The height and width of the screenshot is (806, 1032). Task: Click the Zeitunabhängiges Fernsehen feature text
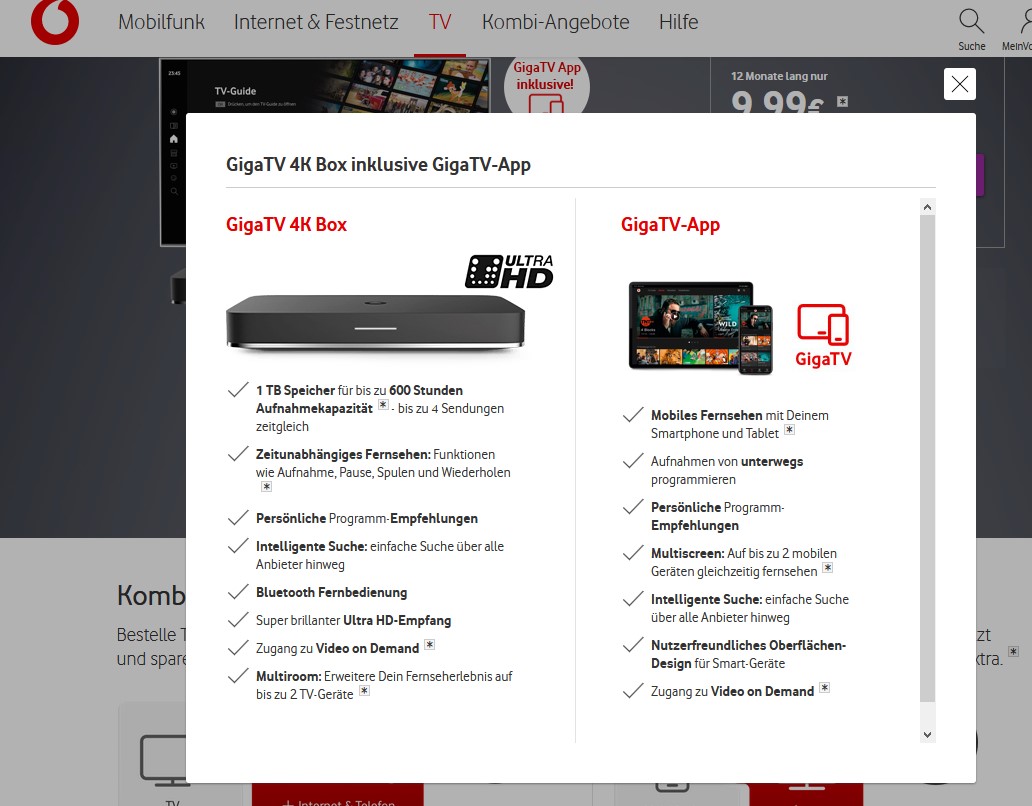(383, 463)
